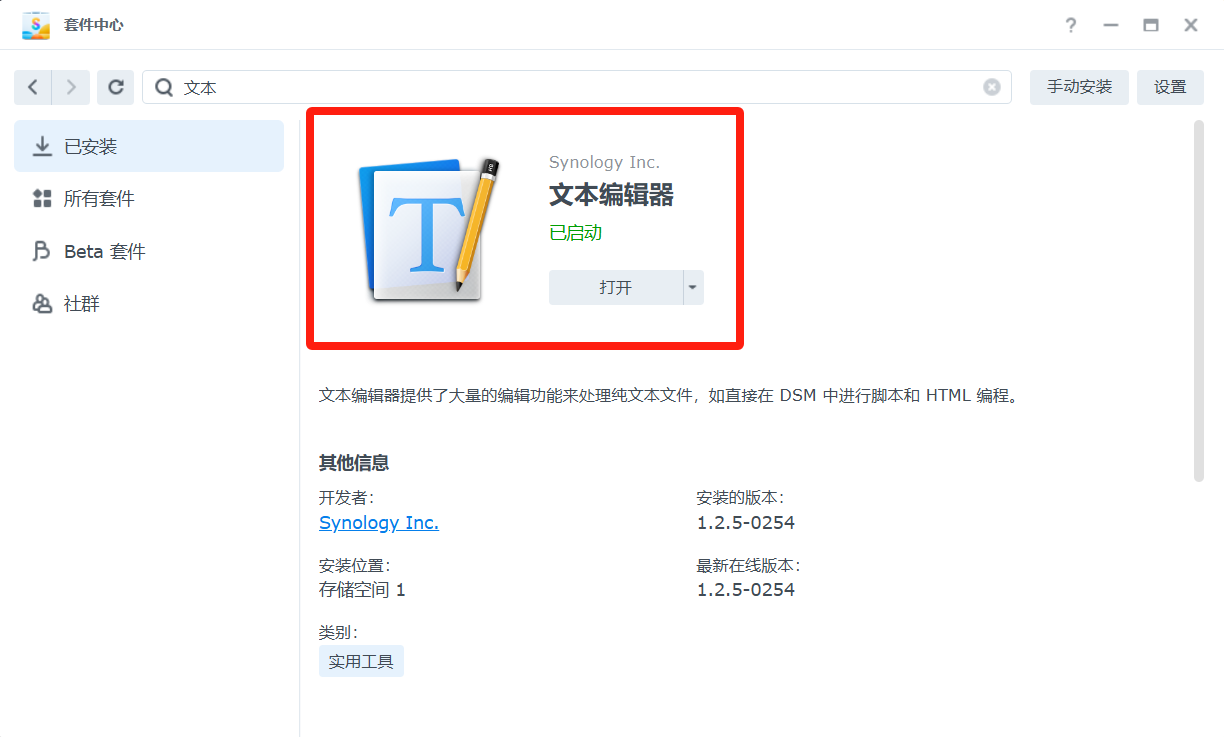Viewport: 1224px width, 737px height.
Task: Click in the search input field
Action: (x=580, y=88)
